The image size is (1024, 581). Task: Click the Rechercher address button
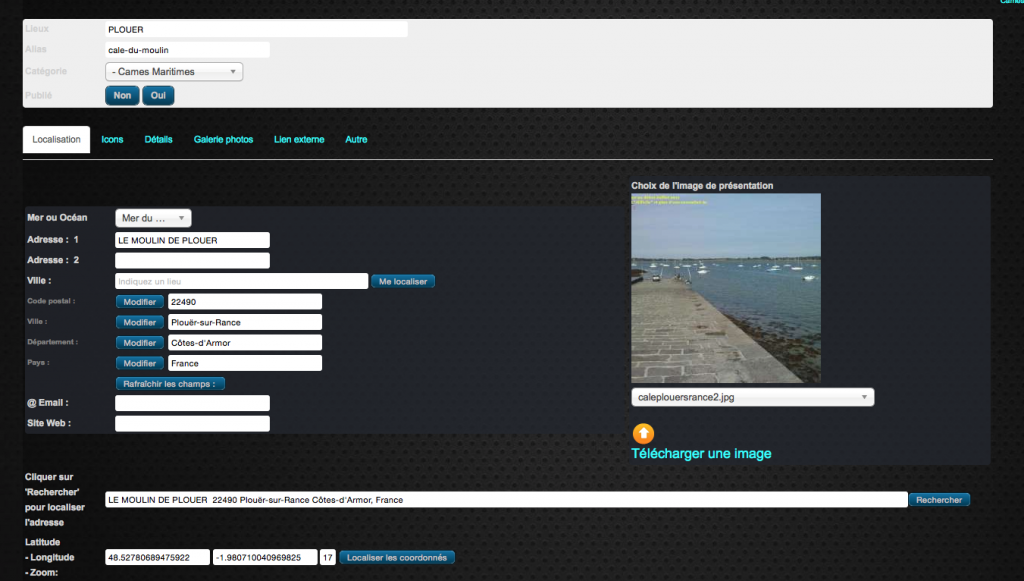pyautogui.click(x=939, y=499)
